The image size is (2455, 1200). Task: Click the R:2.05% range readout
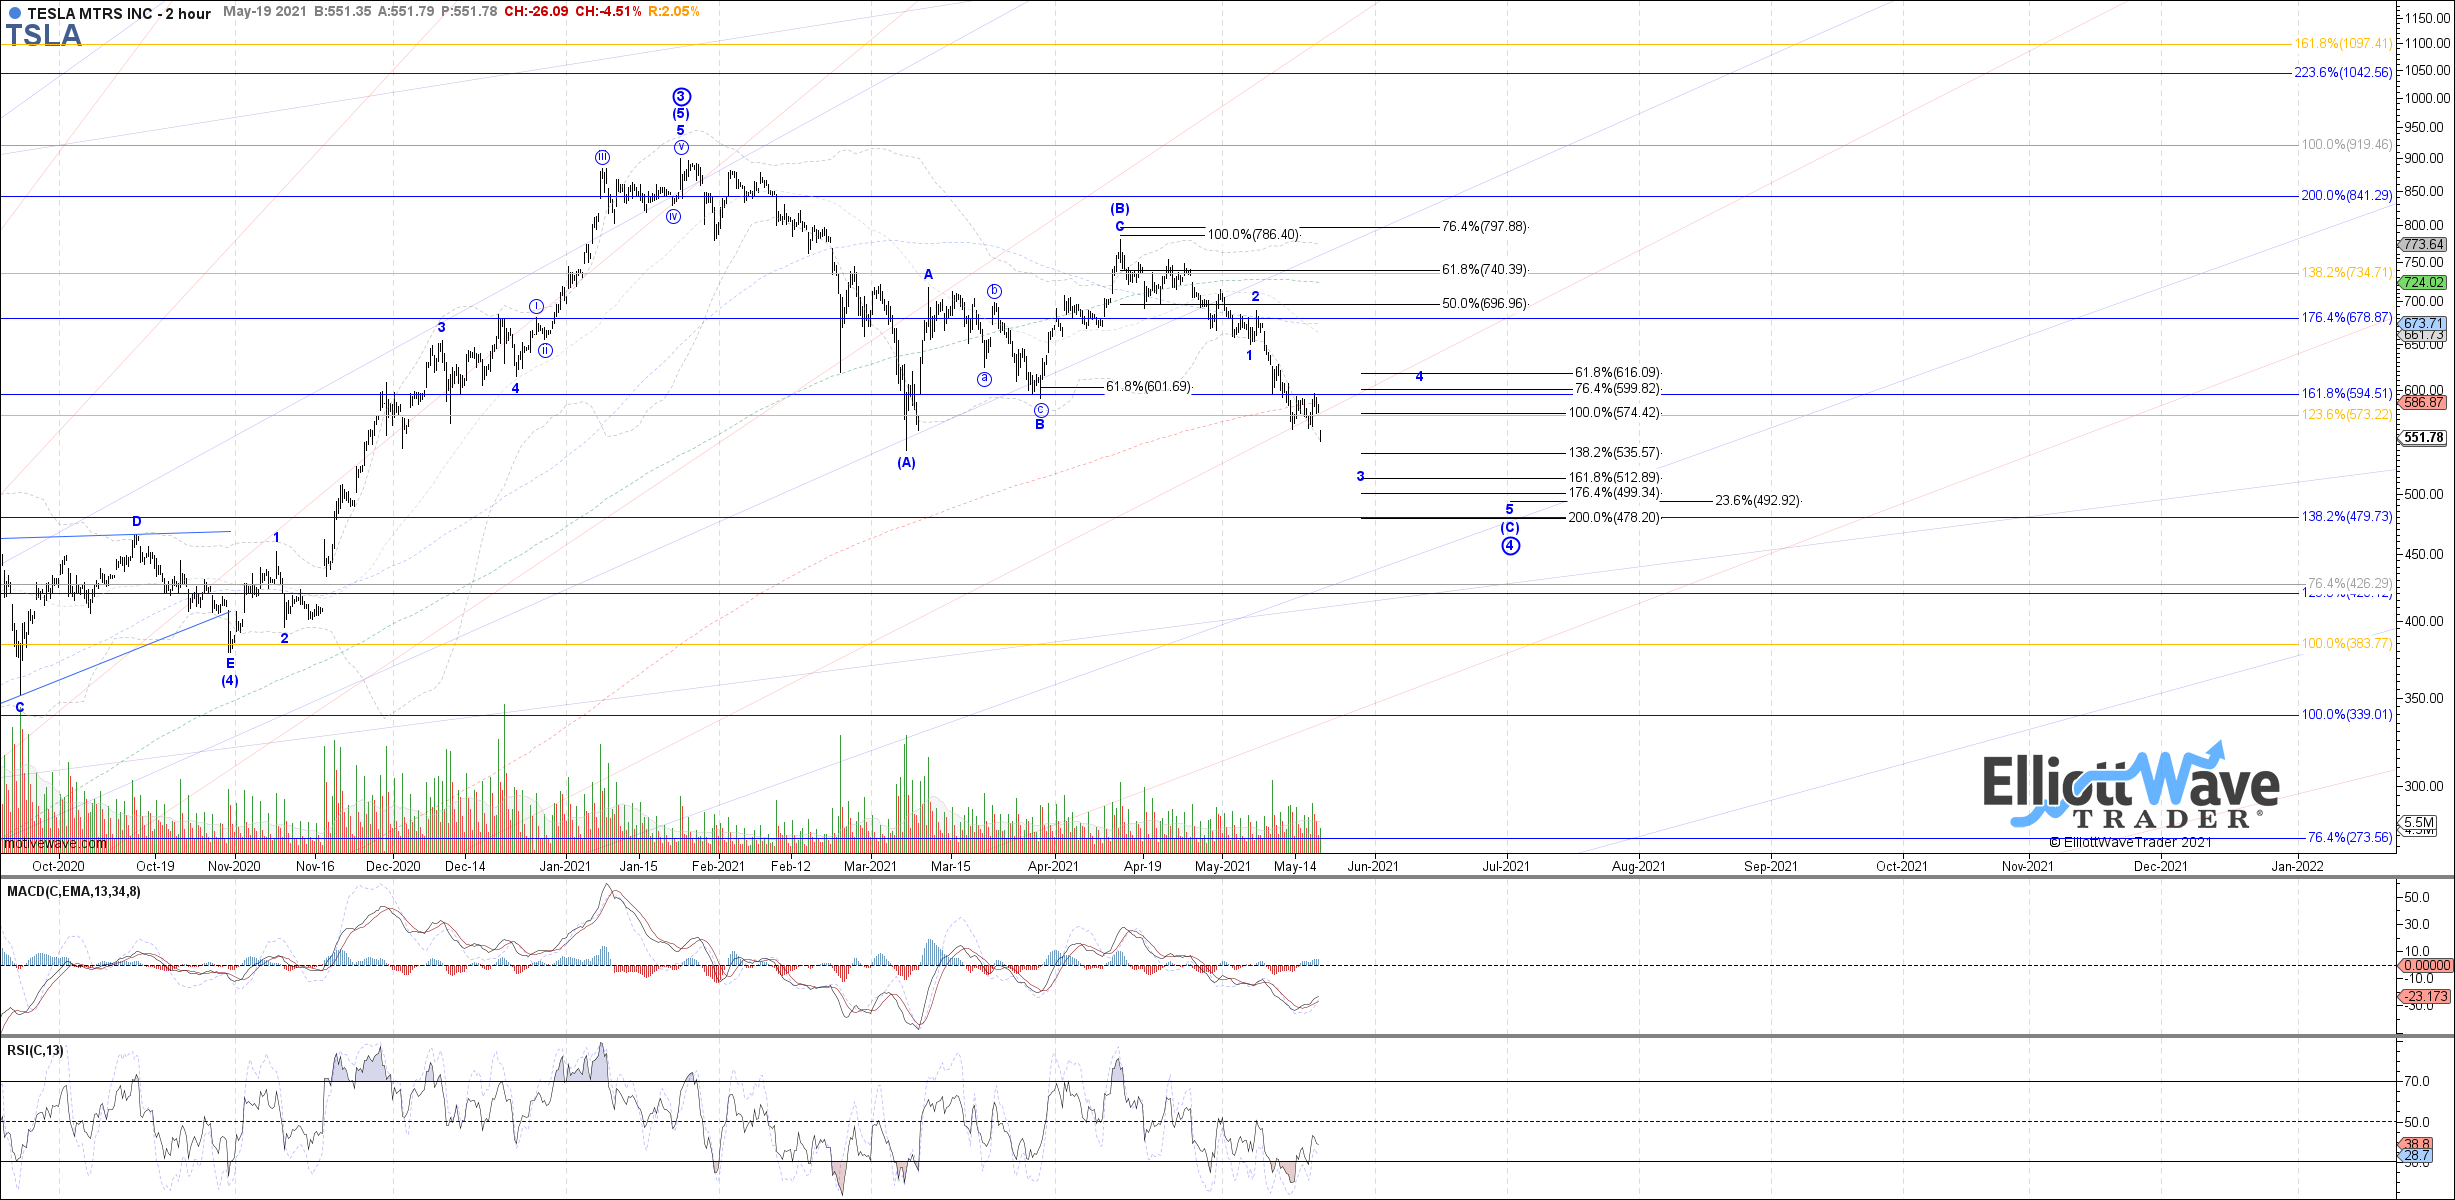(674, 12)
